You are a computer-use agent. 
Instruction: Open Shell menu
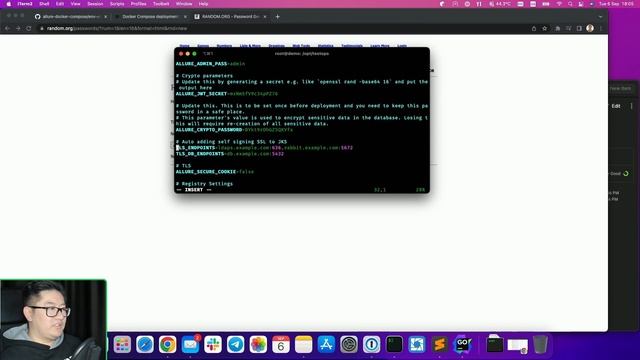(x=44, y=4)
